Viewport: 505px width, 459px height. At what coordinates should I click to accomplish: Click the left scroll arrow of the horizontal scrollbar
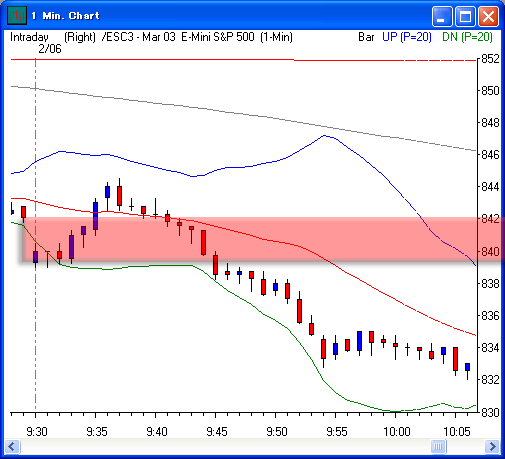tap(13, 446)
